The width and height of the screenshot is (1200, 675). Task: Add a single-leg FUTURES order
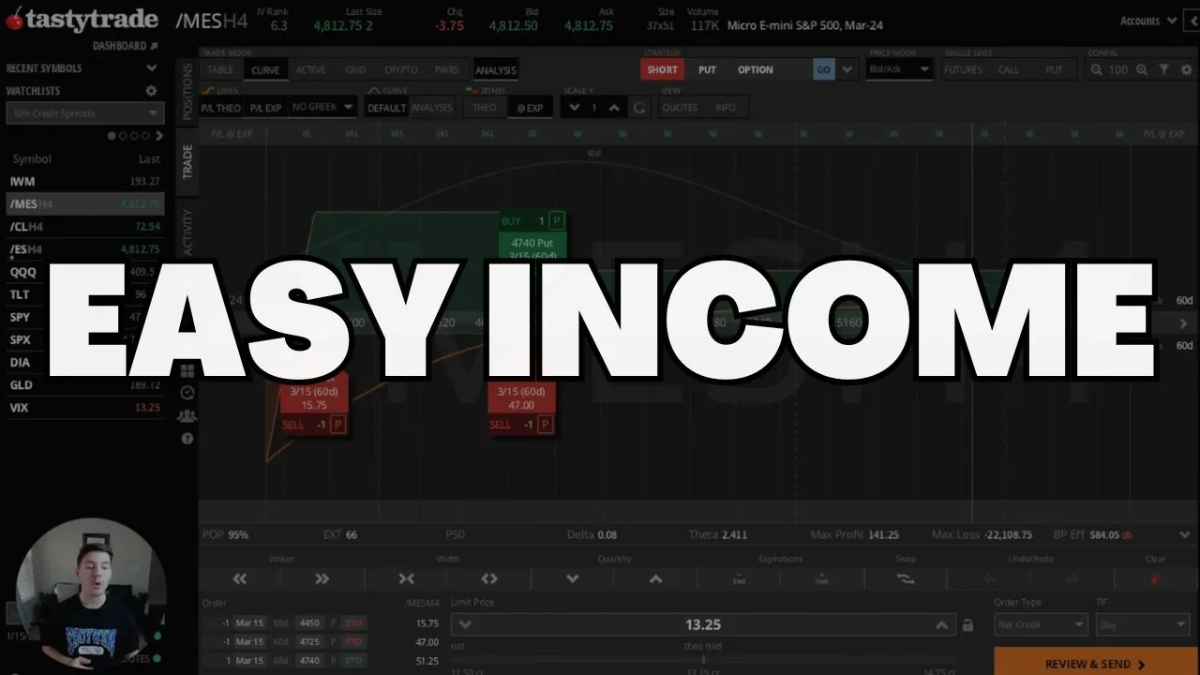tap(964, 70)
